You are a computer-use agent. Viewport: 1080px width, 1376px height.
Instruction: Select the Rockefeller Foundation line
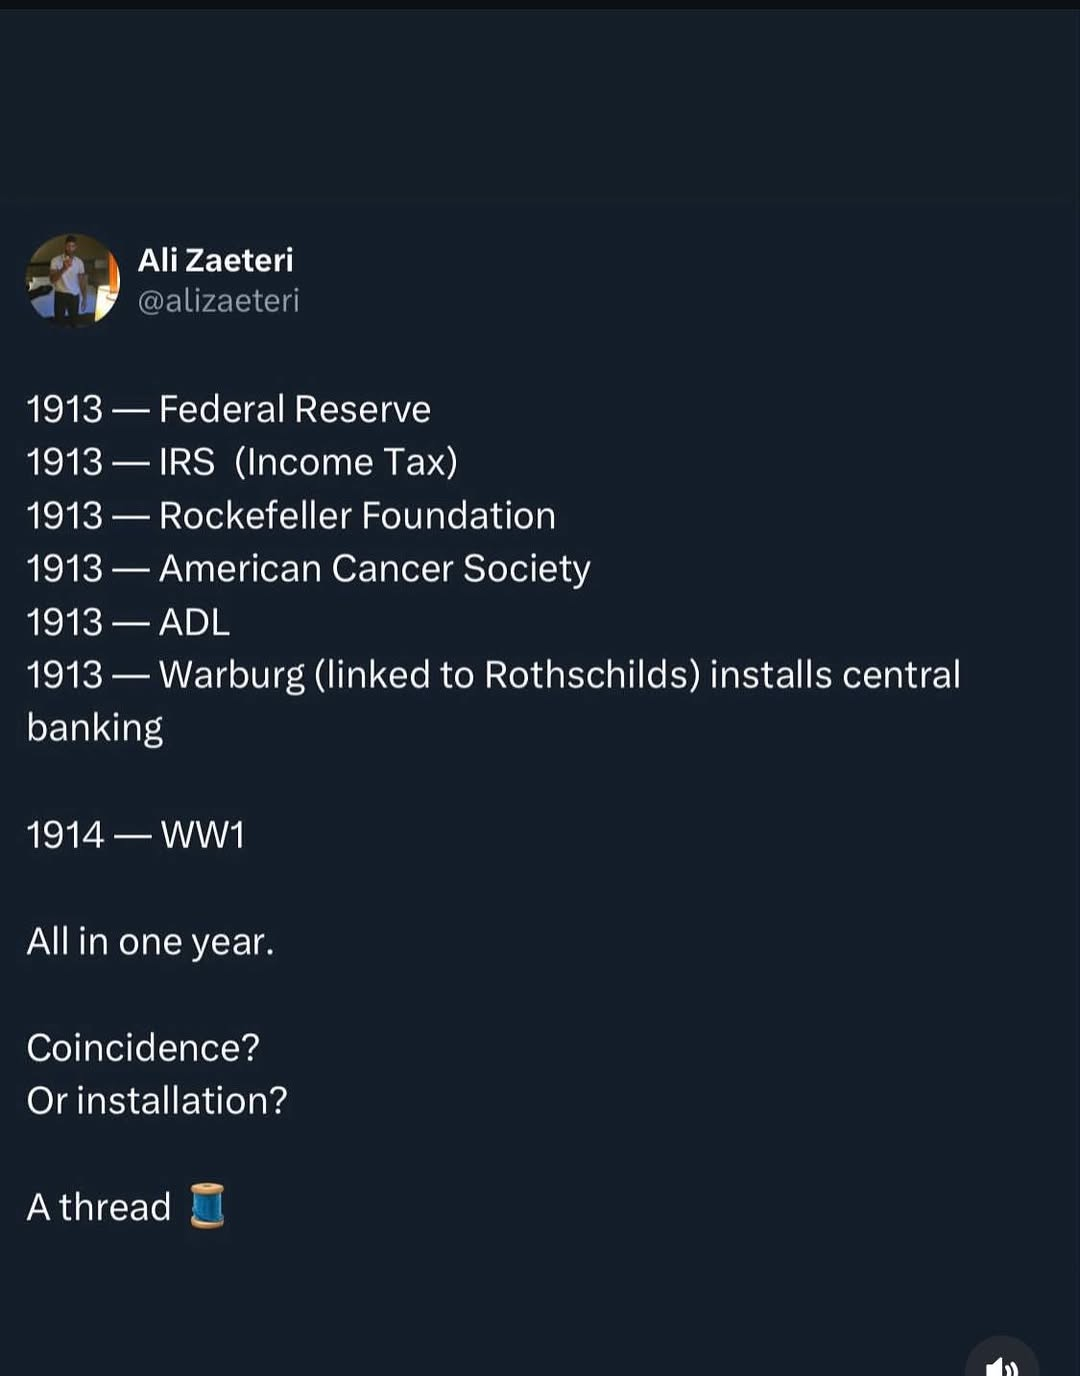pyautogui.click(x=290, y=516)
